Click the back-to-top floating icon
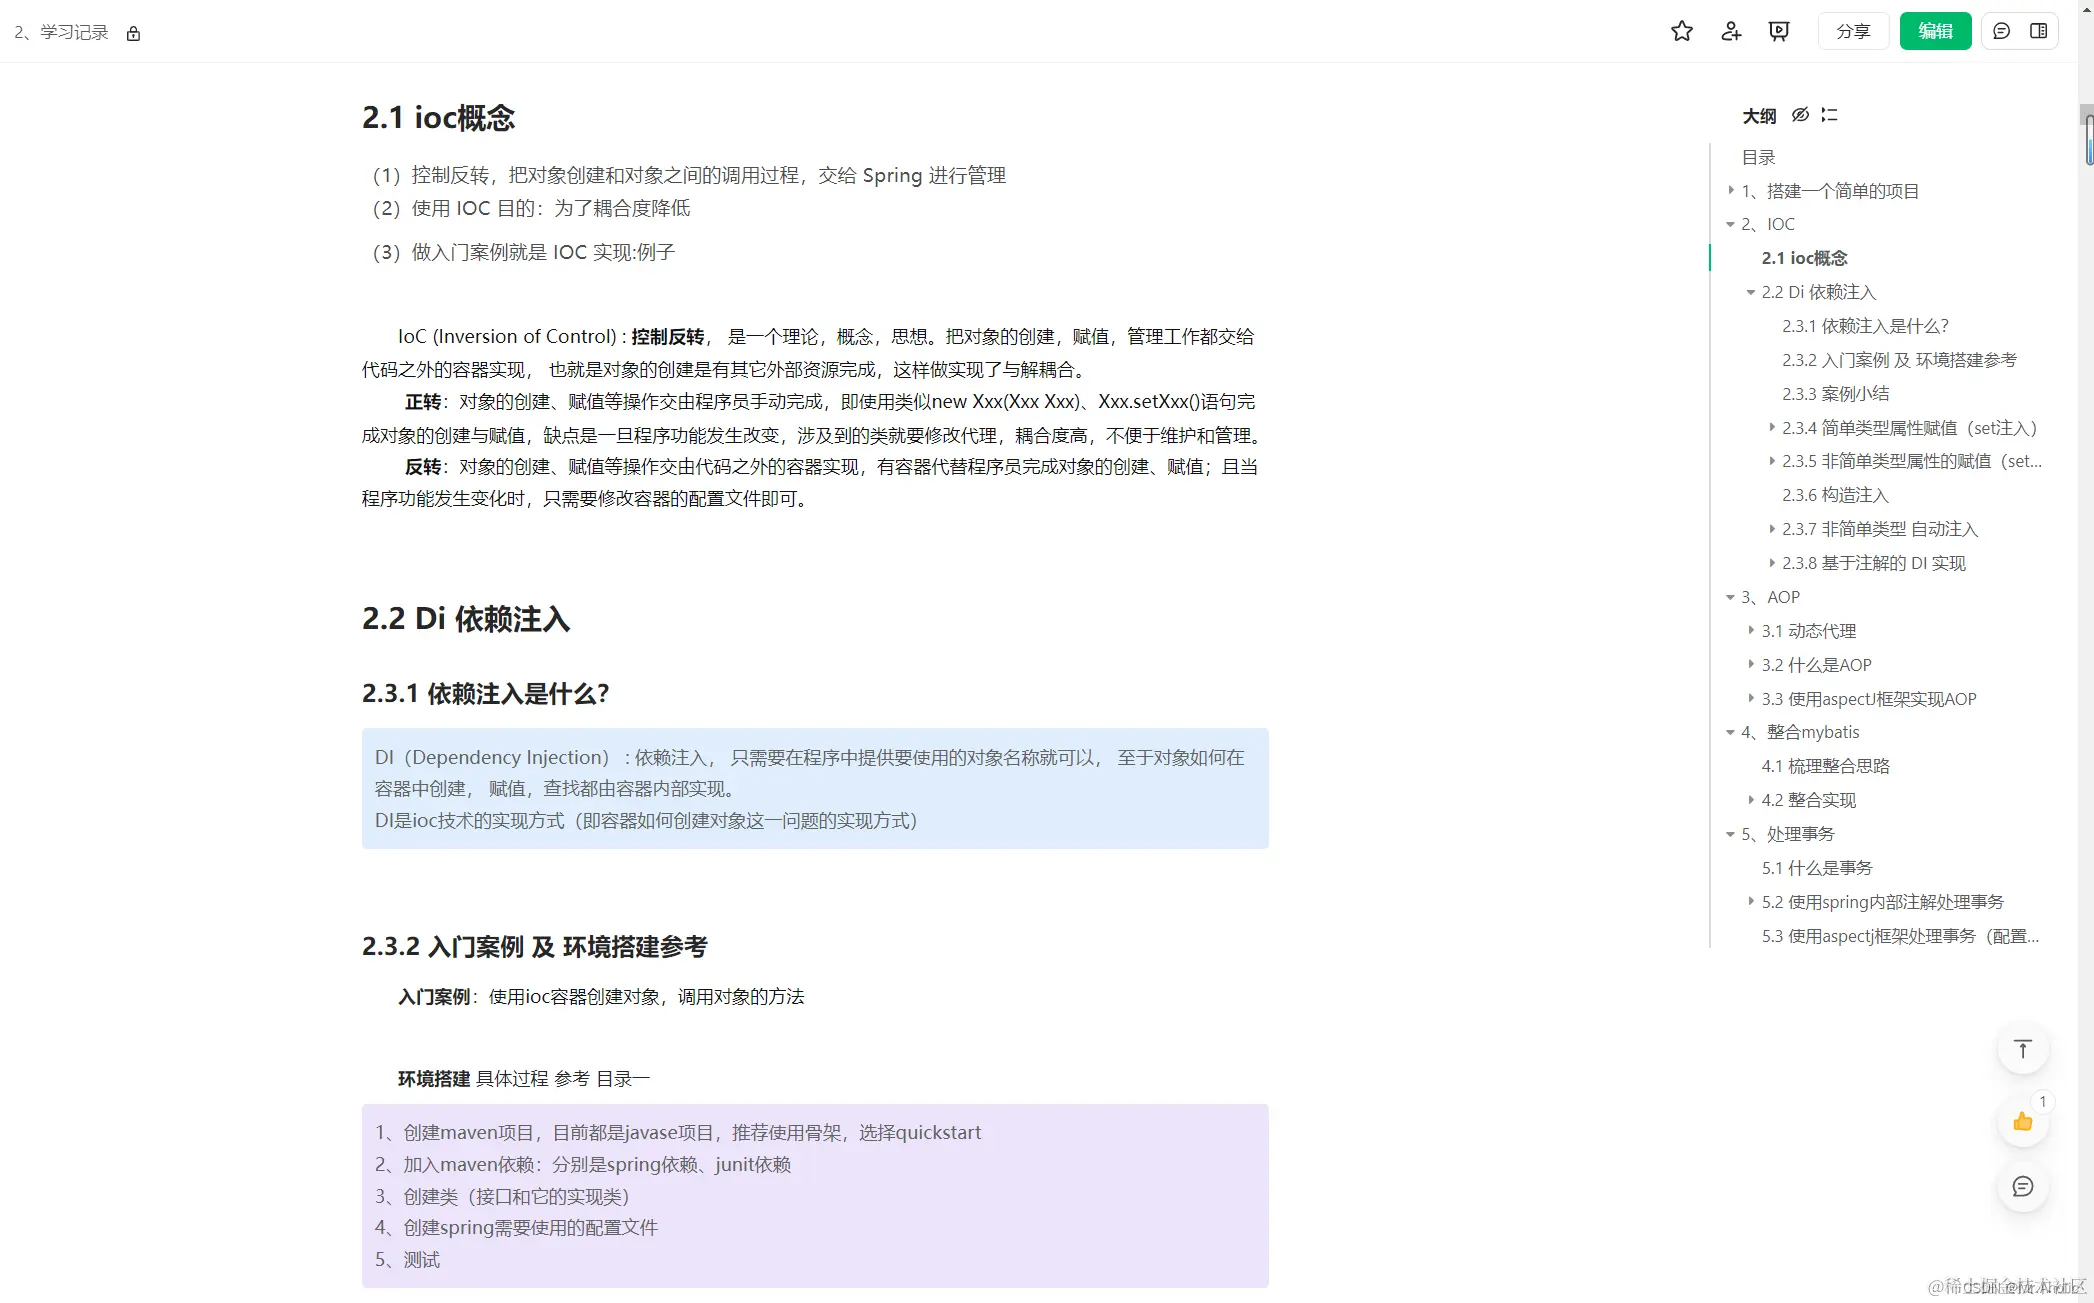The height and width of the screenshot is (1303, 2094). coord(2022,1048)
